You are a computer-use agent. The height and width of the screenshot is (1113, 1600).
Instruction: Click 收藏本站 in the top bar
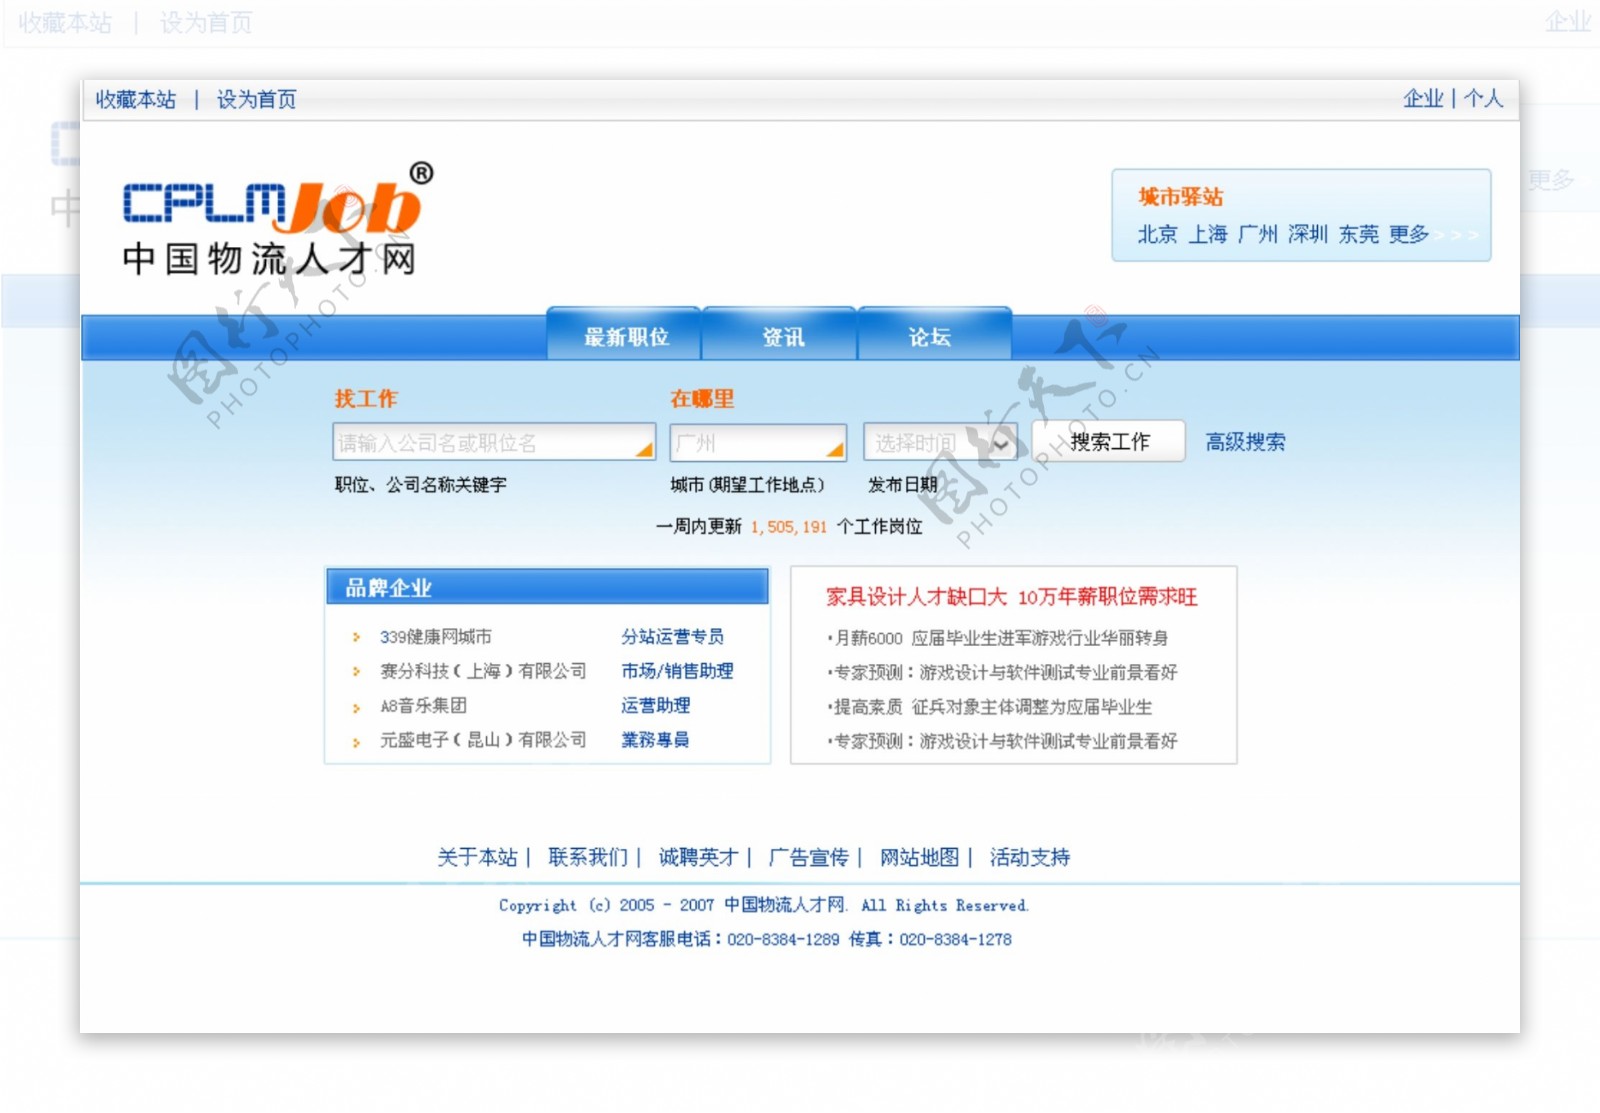coord(136,99)
